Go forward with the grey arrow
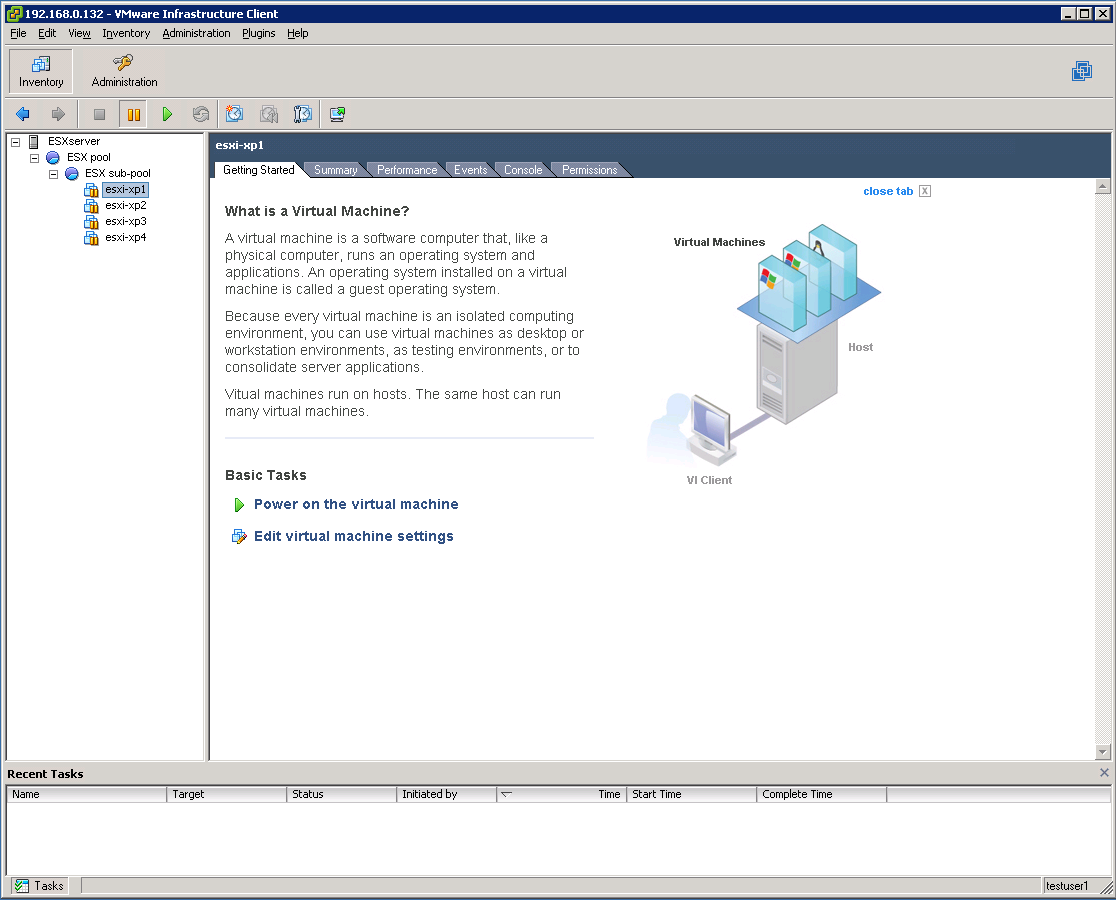This screenshot has height=900, width=1116. (x=58, y=114)
